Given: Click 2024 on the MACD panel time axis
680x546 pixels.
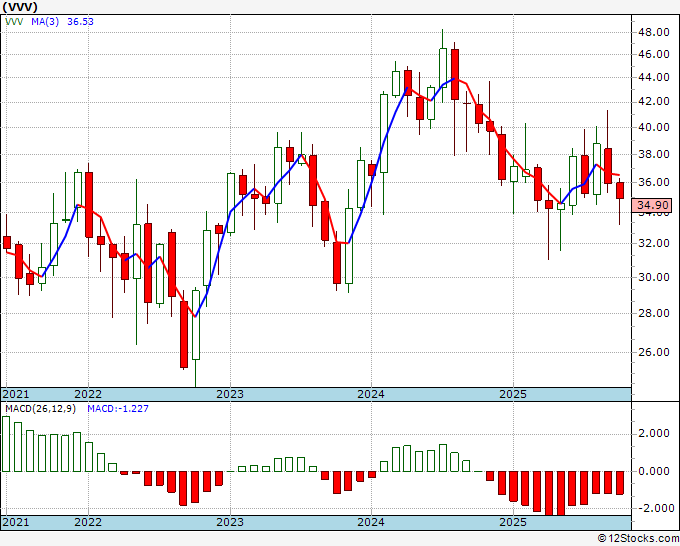Looking at the screenshot, I should [371, 522].
